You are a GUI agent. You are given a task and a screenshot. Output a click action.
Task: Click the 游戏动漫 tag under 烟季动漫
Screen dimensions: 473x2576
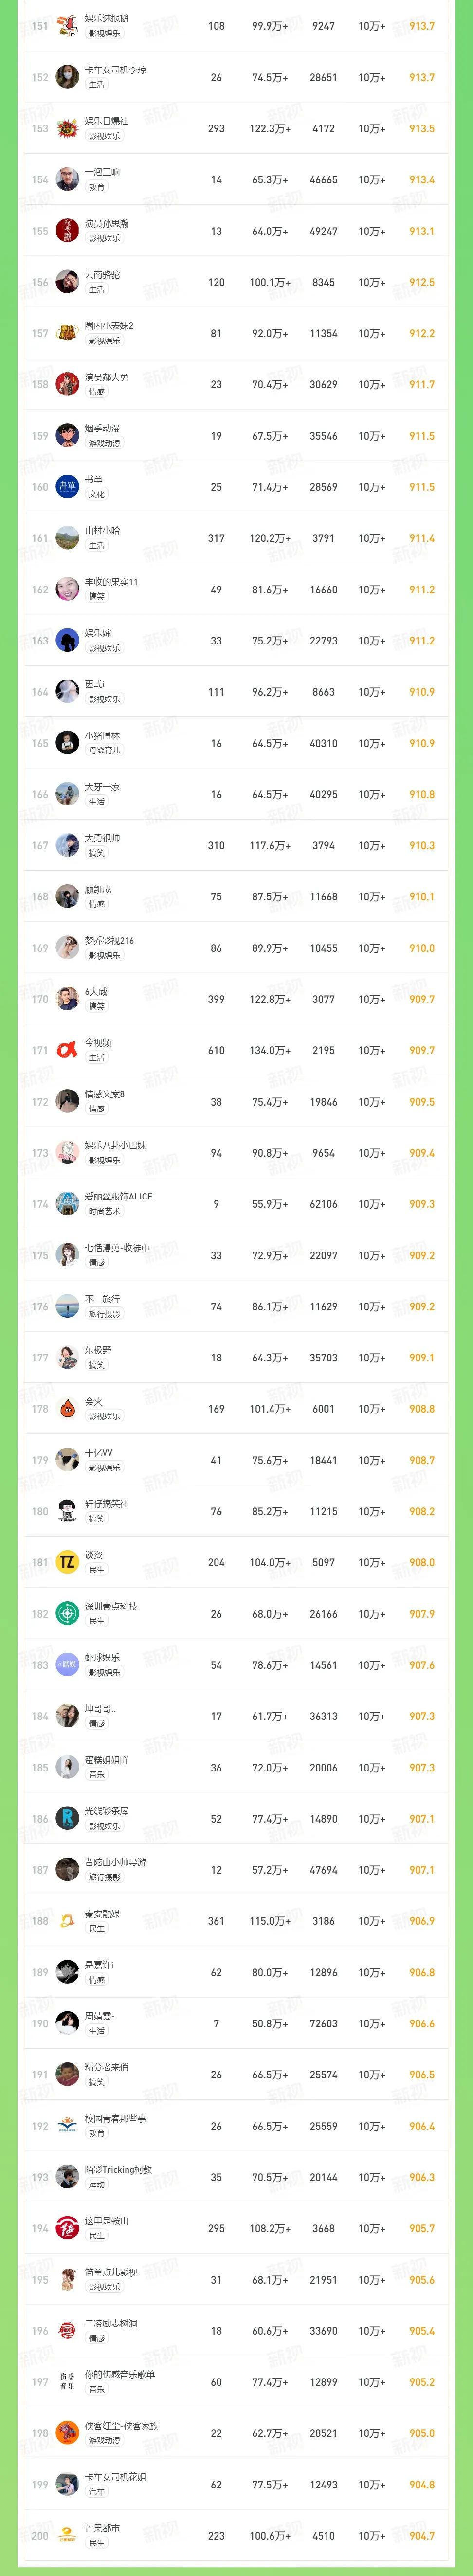tap(104, 443)
